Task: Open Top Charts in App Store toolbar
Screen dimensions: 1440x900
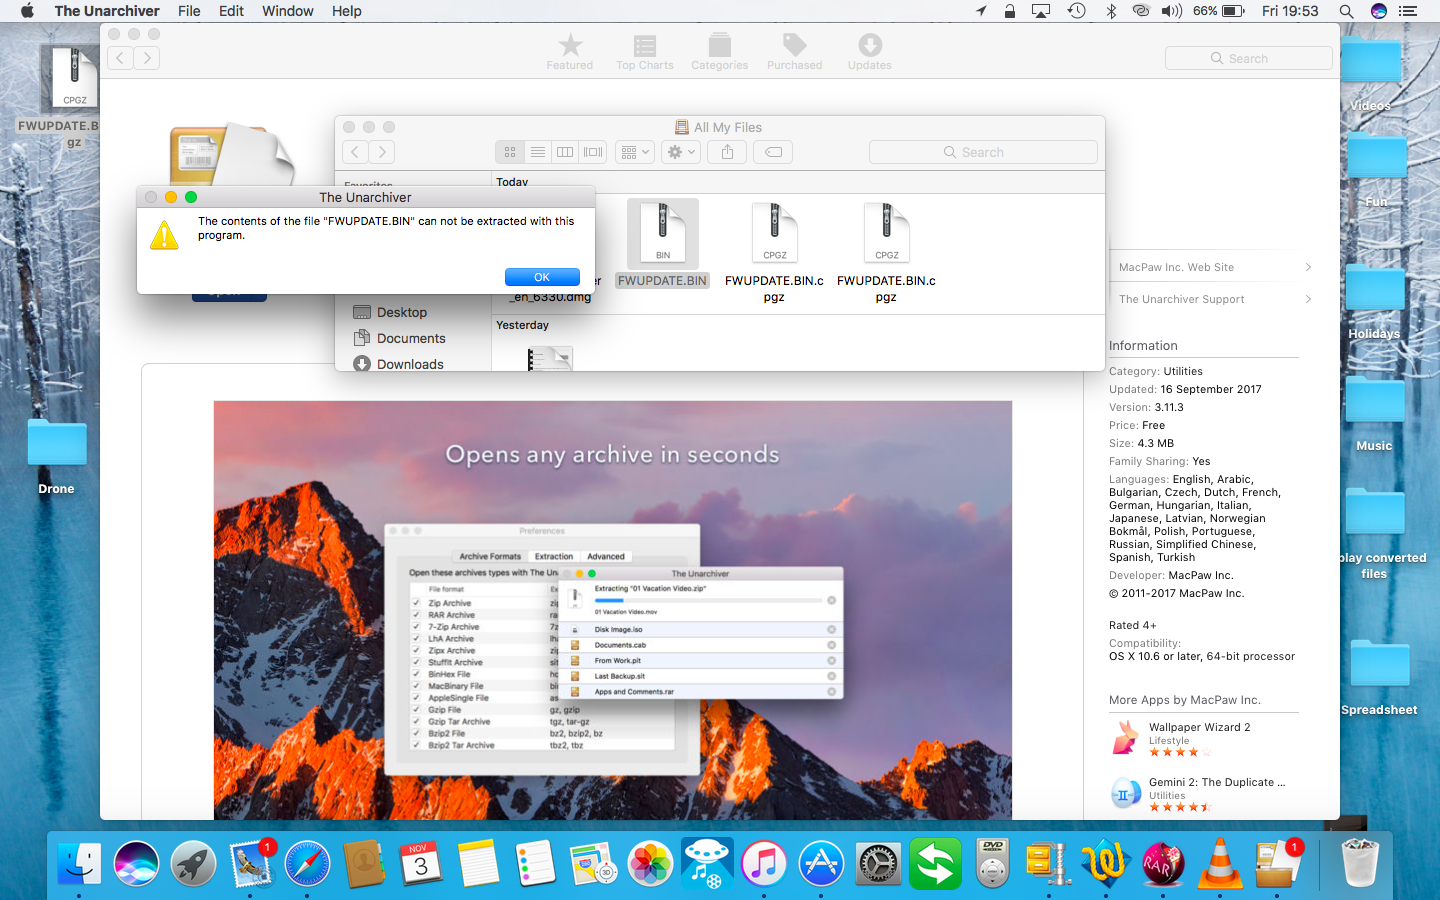Action: click(645, 51)
